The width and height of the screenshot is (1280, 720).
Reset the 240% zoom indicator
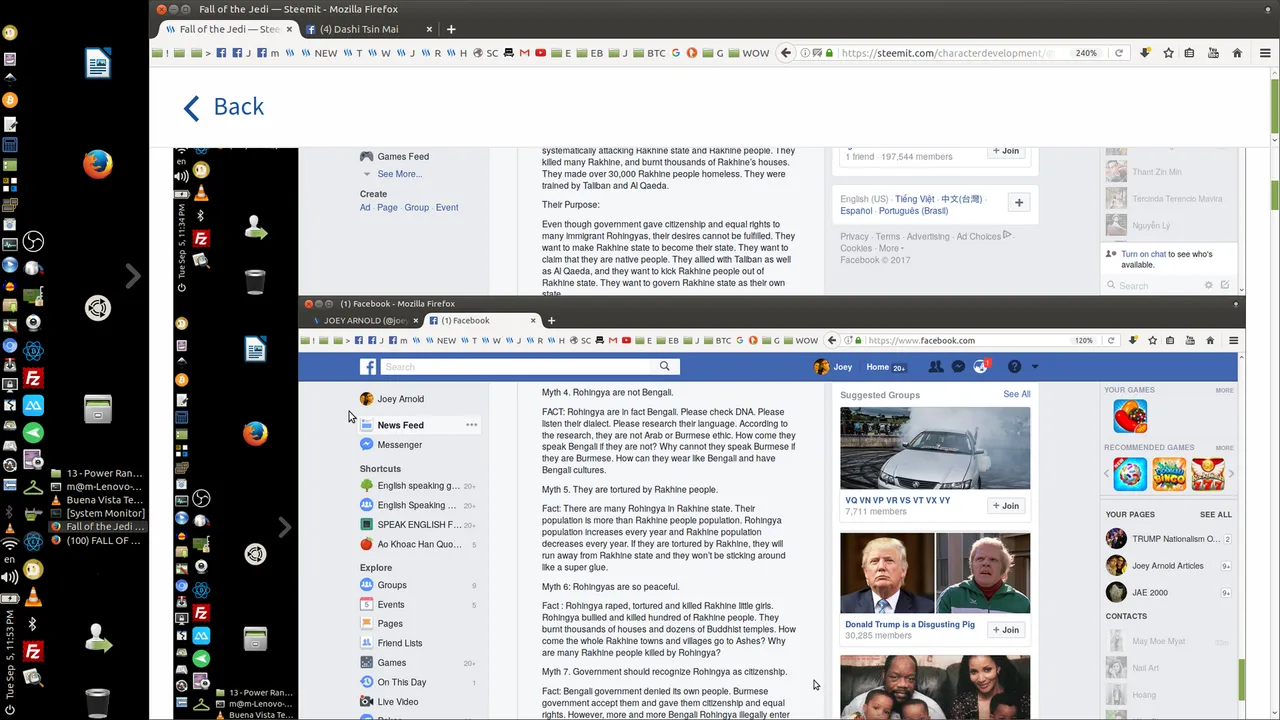pos(1086,53)
